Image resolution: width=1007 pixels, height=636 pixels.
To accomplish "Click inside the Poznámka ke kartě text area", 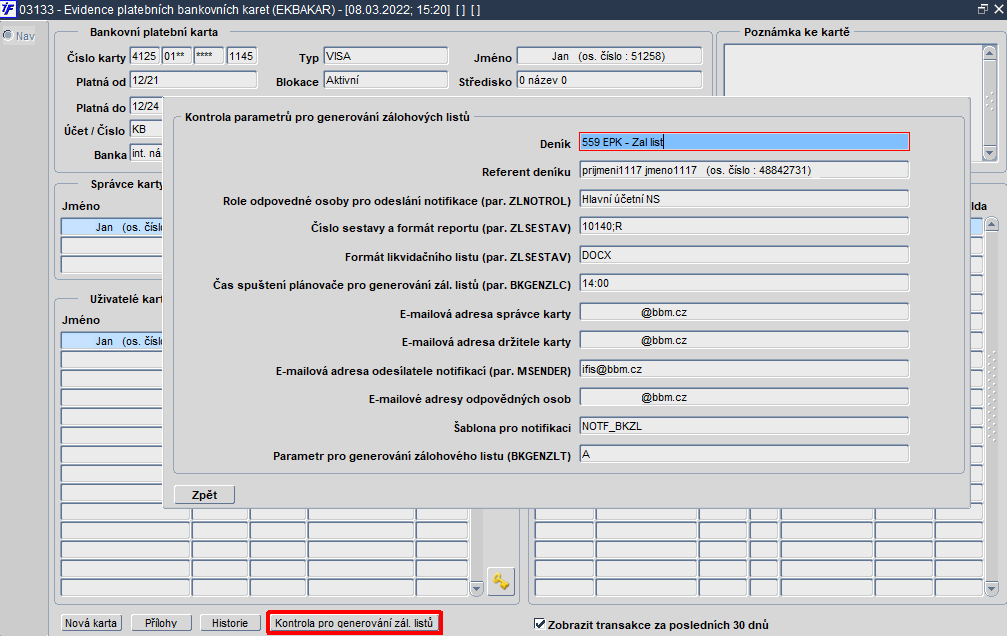I will click(853, 71).
